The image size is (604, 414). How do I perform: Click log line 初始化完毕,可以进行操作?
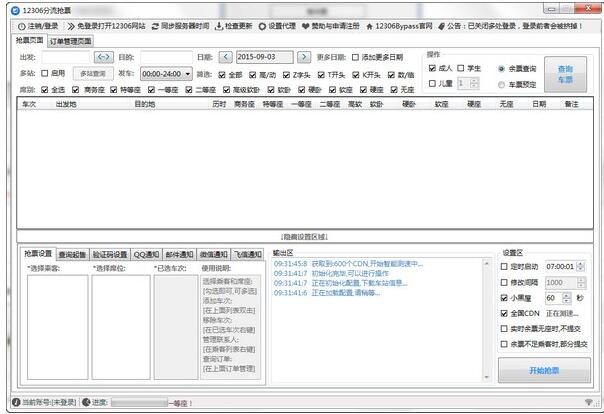click(x=331, y=273)
